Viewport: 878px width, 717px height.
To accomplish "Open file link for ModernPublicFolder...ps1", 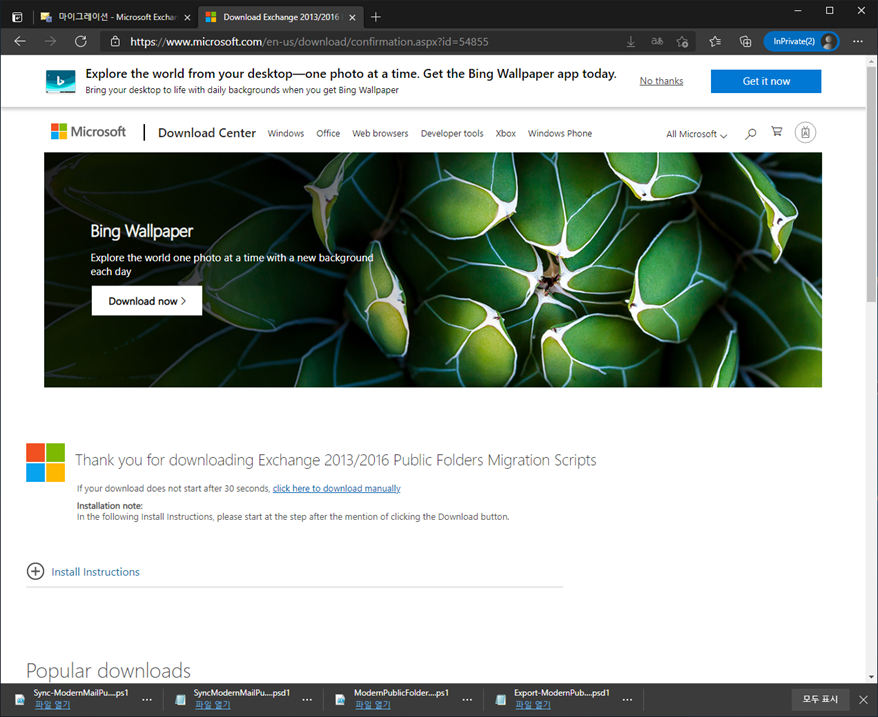I will (373, 705).
